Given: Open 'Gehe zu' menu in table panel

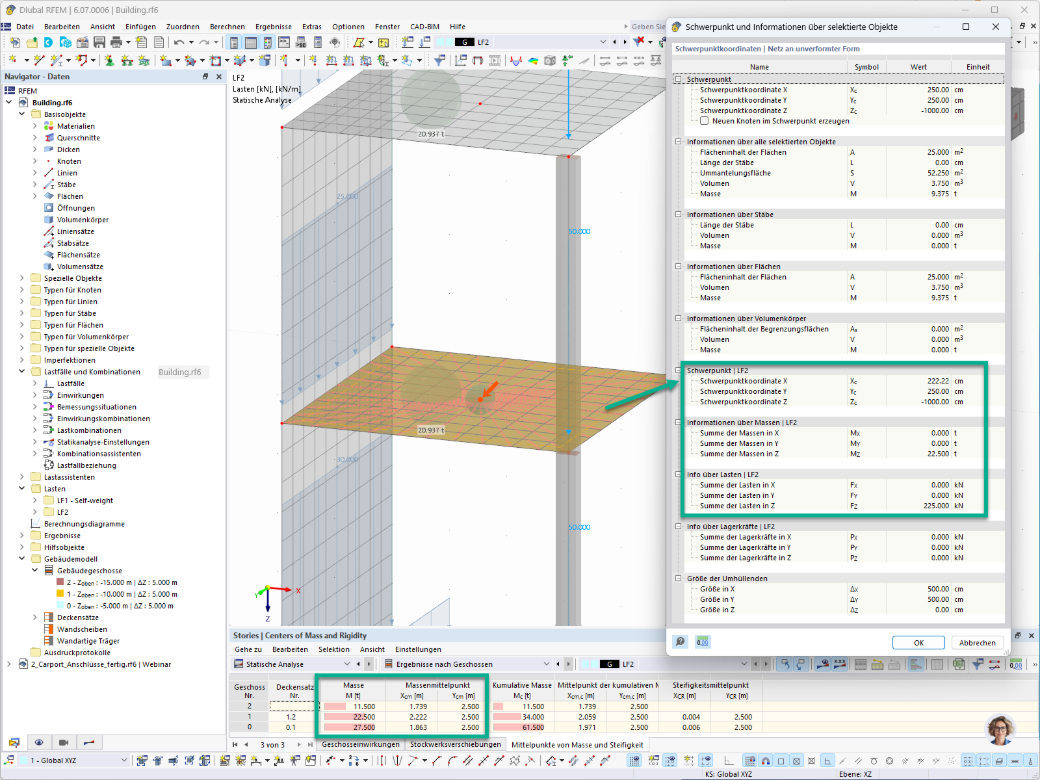Looking at the screenshot, I should [x=248, y=649].
